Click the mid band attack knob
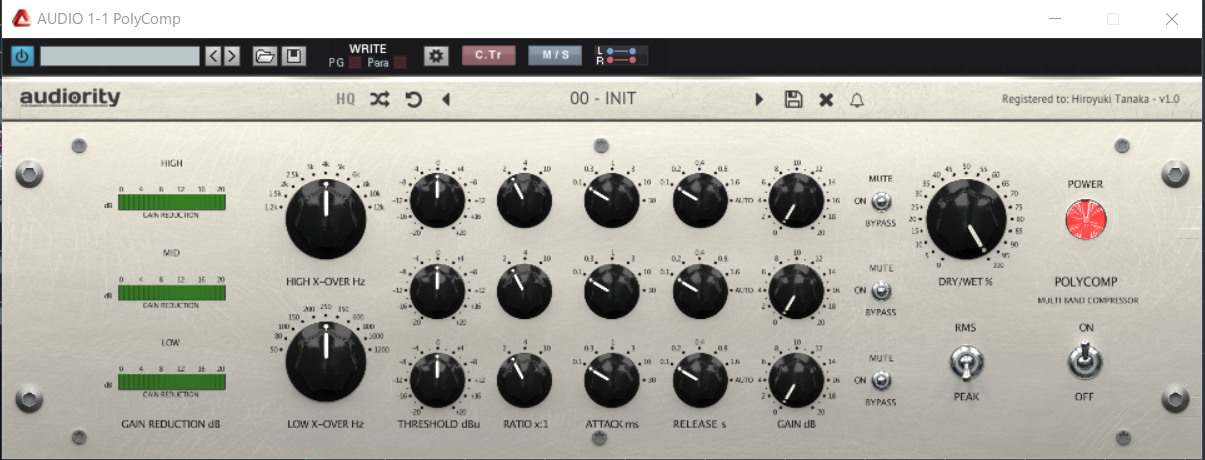The image size is (1205, 460). coord(612,291)
